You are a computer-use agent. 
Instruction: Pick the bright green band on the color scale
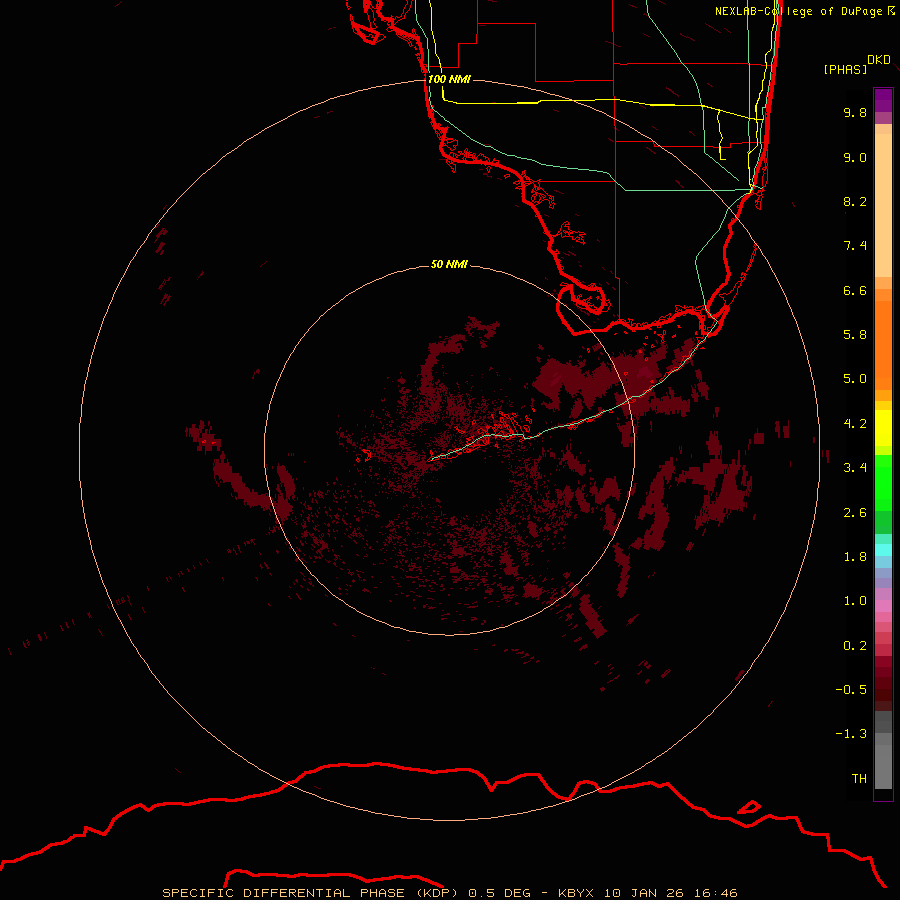883,483
